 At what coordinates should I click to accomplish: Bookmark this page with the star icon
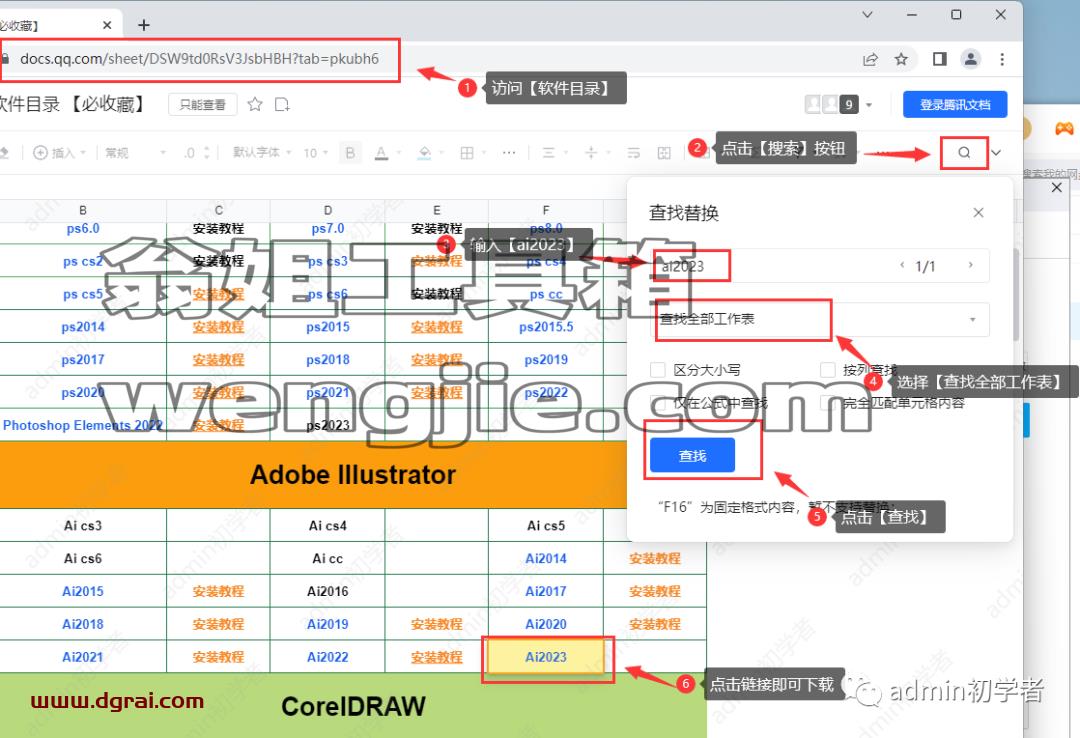[x=901, y=59]
